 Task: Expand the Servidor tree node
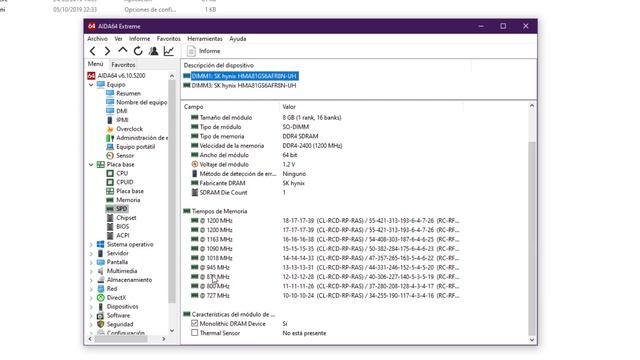pos(91,253)
